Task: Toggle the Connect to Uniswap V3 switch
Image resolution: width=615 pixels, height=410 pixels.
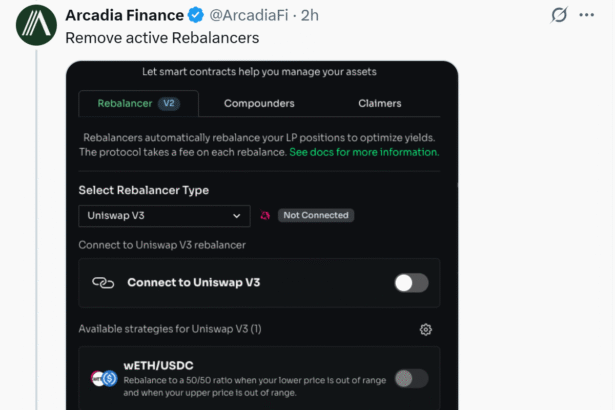Action: (410, 283)
